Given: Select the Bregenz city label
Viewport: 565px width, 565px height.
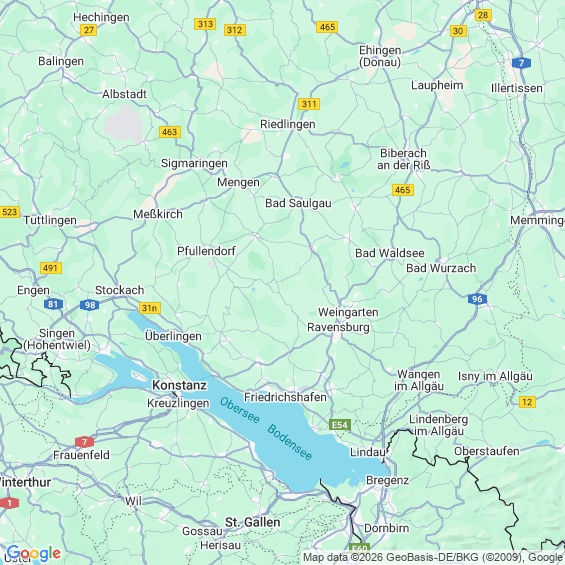Looking at the screenshot, I should [388, 480].
